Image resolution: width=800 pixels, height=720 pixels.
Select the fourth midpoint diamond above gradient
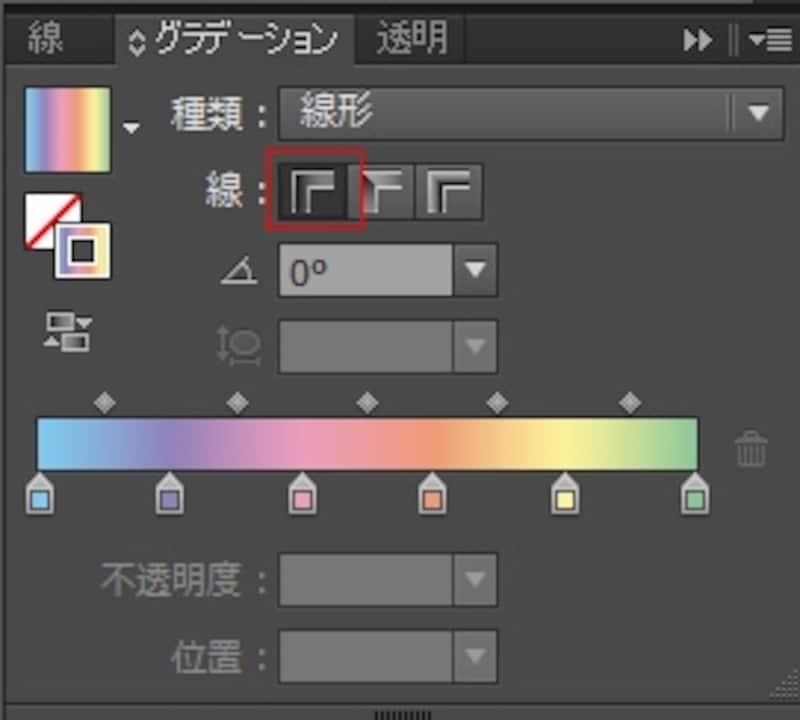pos(497,403)
